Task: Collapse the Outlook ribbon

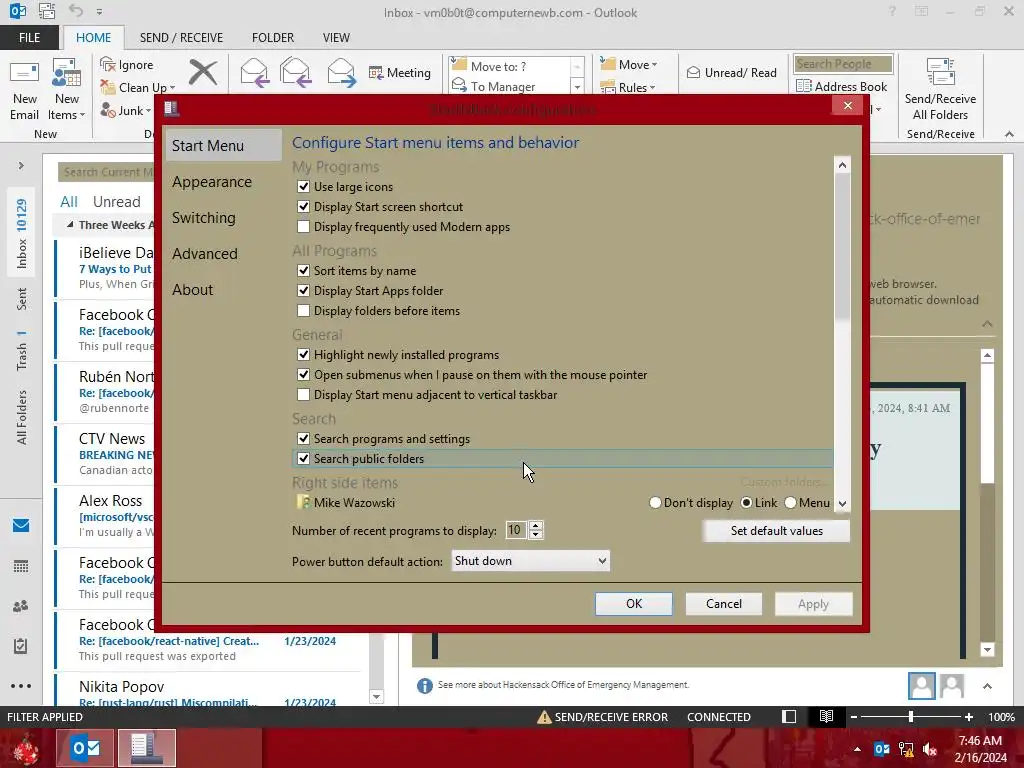Action: (1009, 134)
